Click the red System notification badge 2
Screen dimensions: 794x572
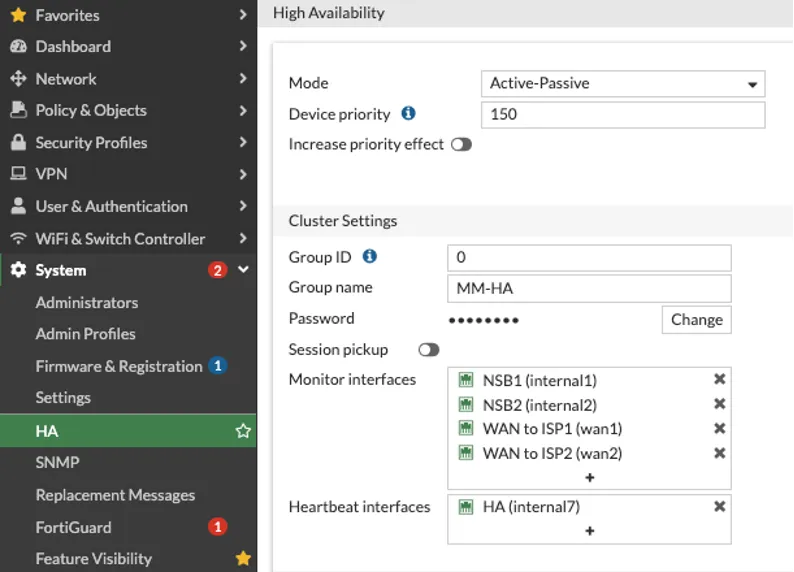tap(217, 270)
